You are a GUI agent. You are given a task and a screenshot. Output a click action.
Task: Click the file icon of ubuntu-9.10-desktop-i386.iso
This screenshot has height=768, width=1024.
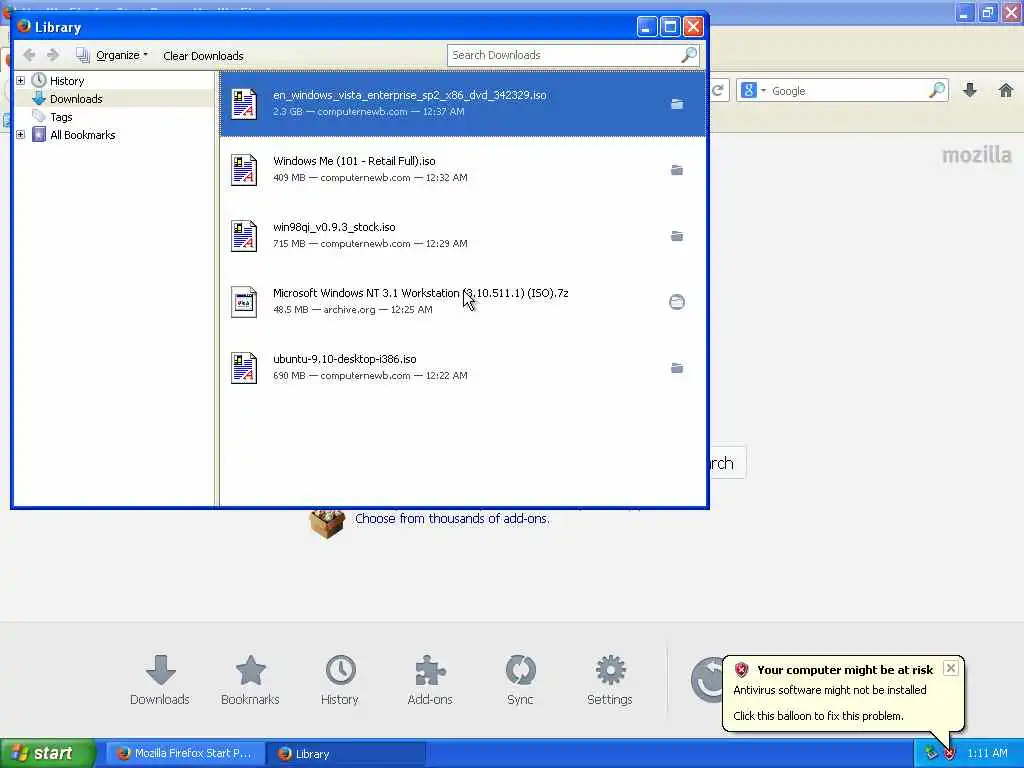(x=244, y=368)
